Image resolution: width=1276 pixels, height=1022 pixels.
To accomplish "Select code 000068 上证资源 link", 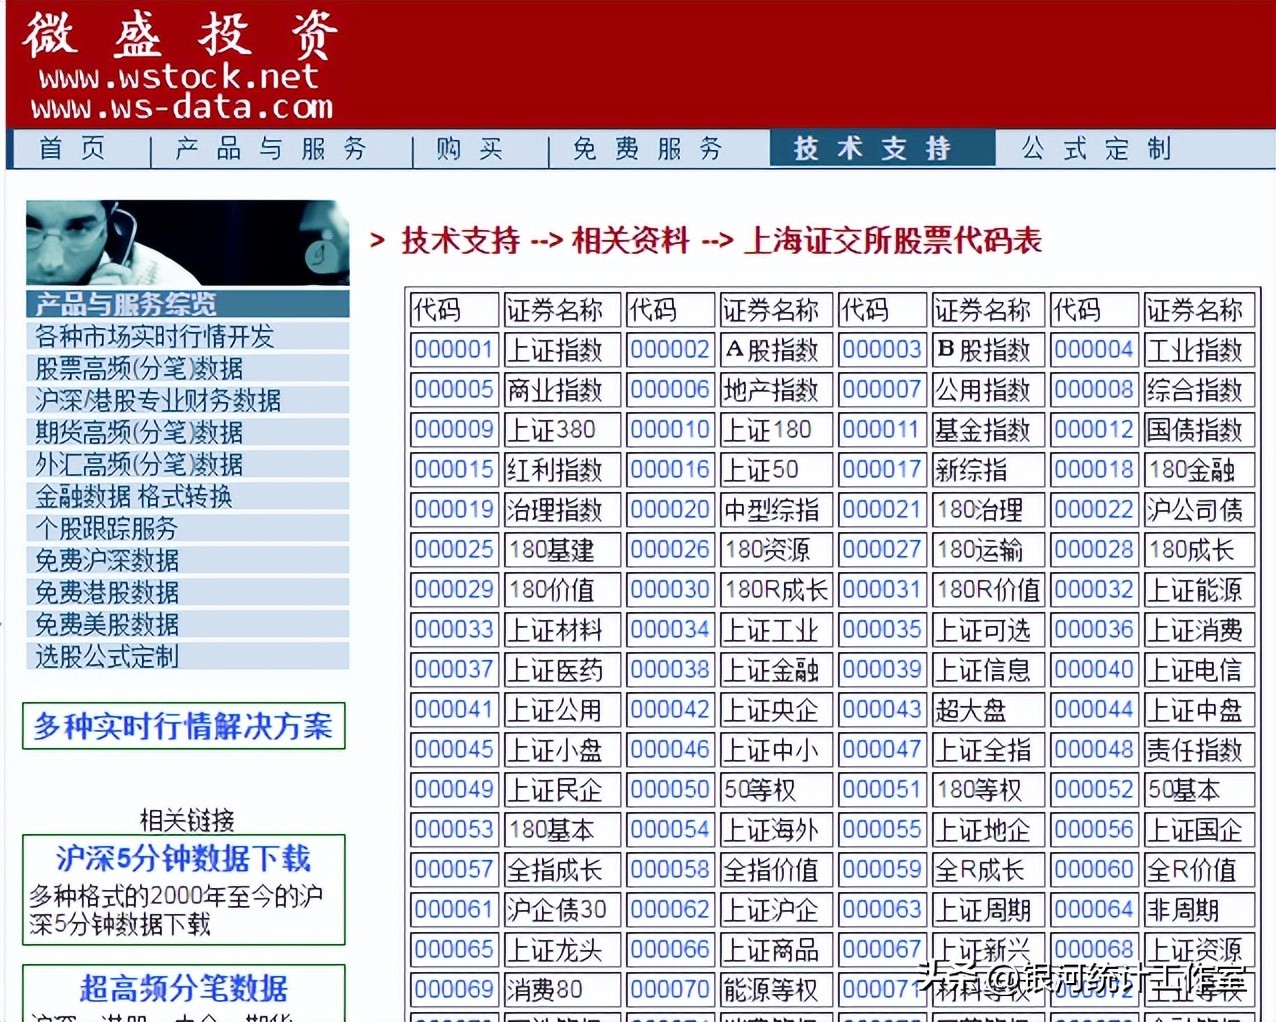I will 1093,950.
